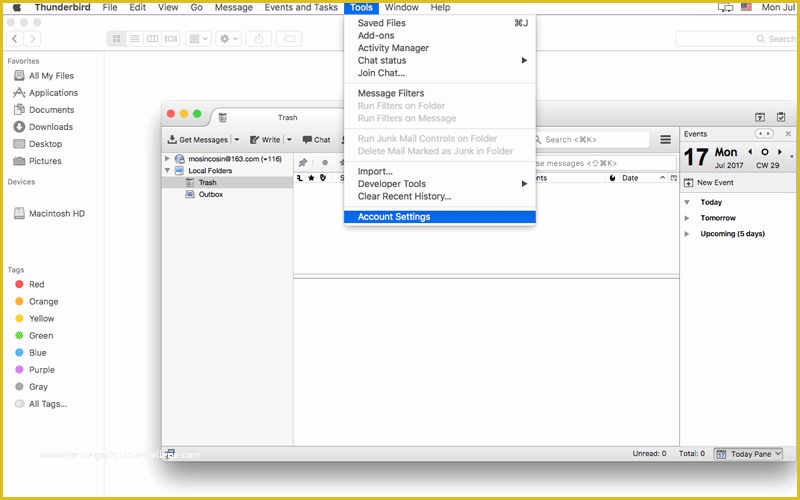Collapse Local Folders tree
The height and width of the screenshot is (500, 800).
click(x=167, y=170)
